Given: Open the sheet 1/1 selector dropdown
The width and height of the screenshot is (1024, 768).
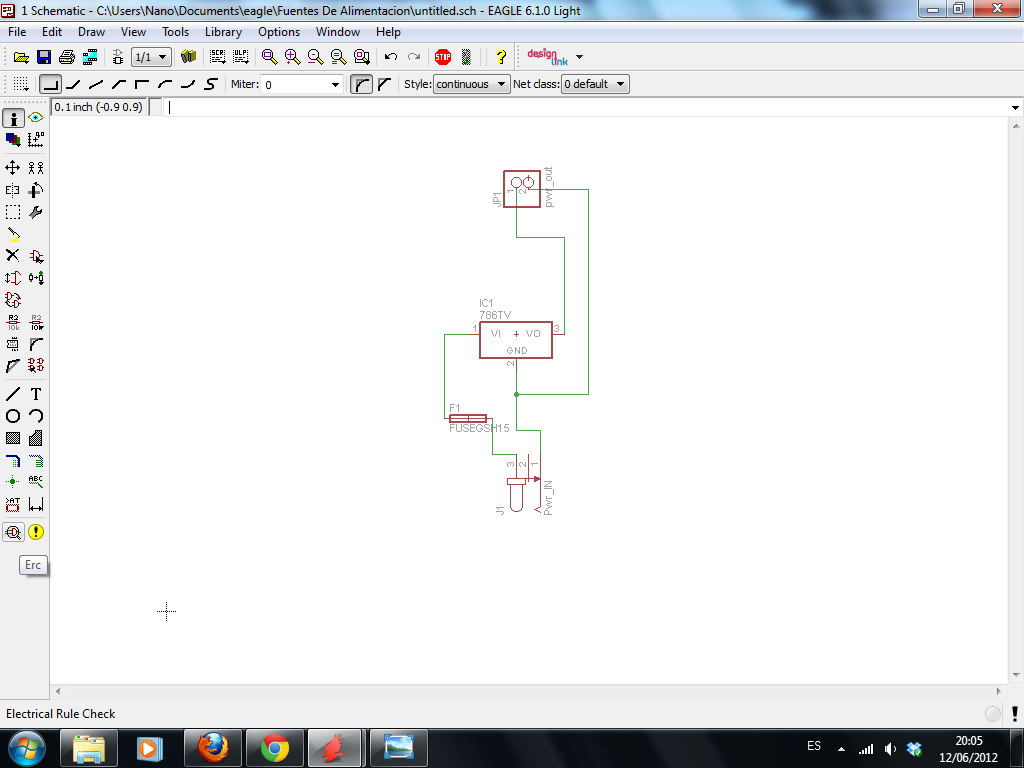Looking at the screenshot, I should pos(152,57).
